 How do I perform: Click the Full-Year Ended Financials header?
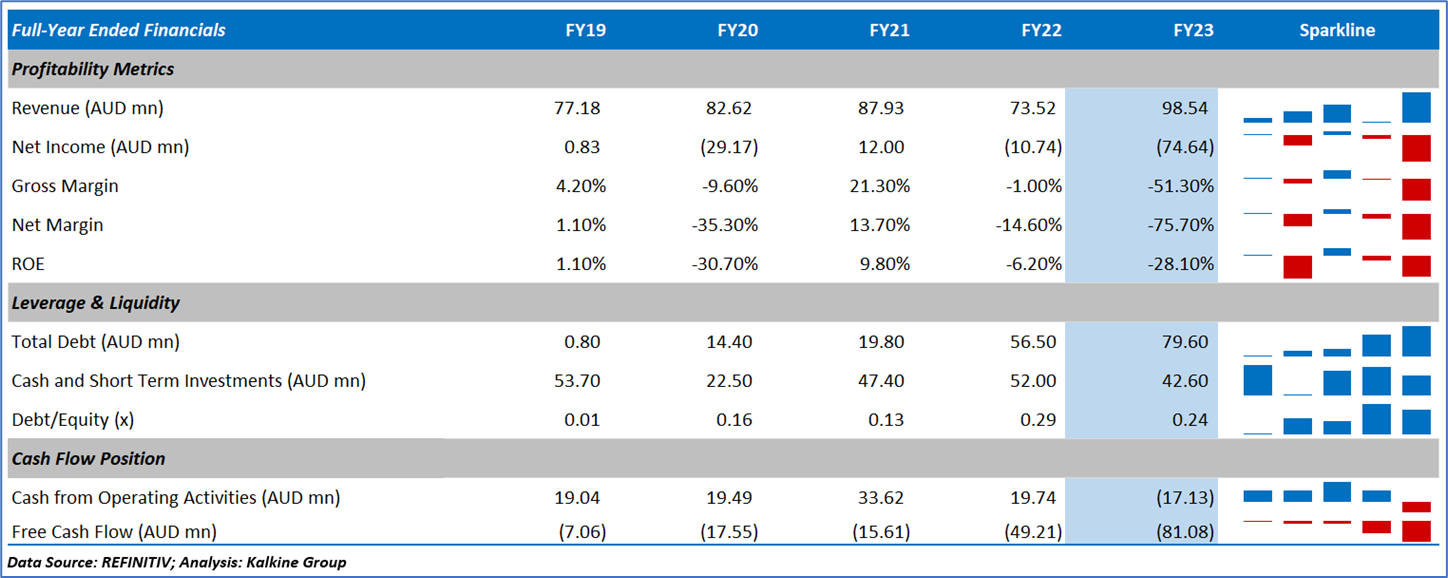coord(118,30)
